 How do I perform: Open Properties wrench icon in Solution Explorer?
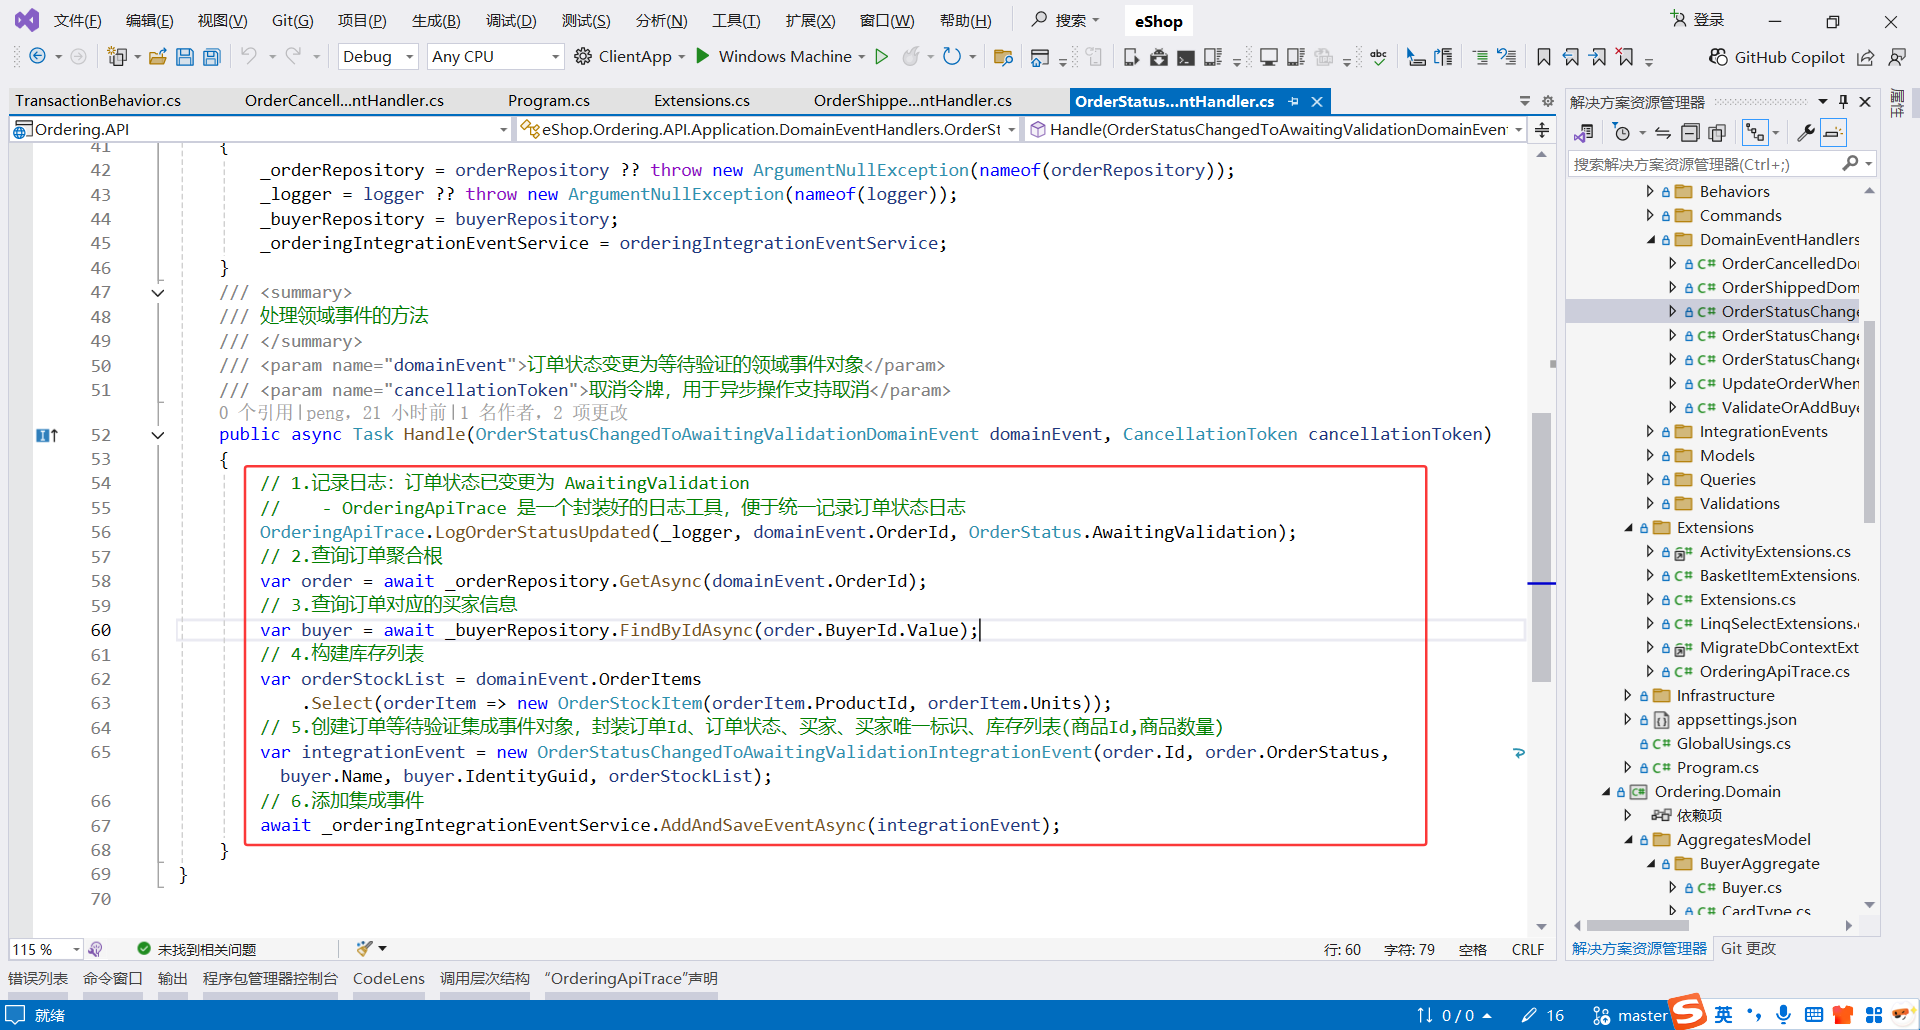point(1806,133)
